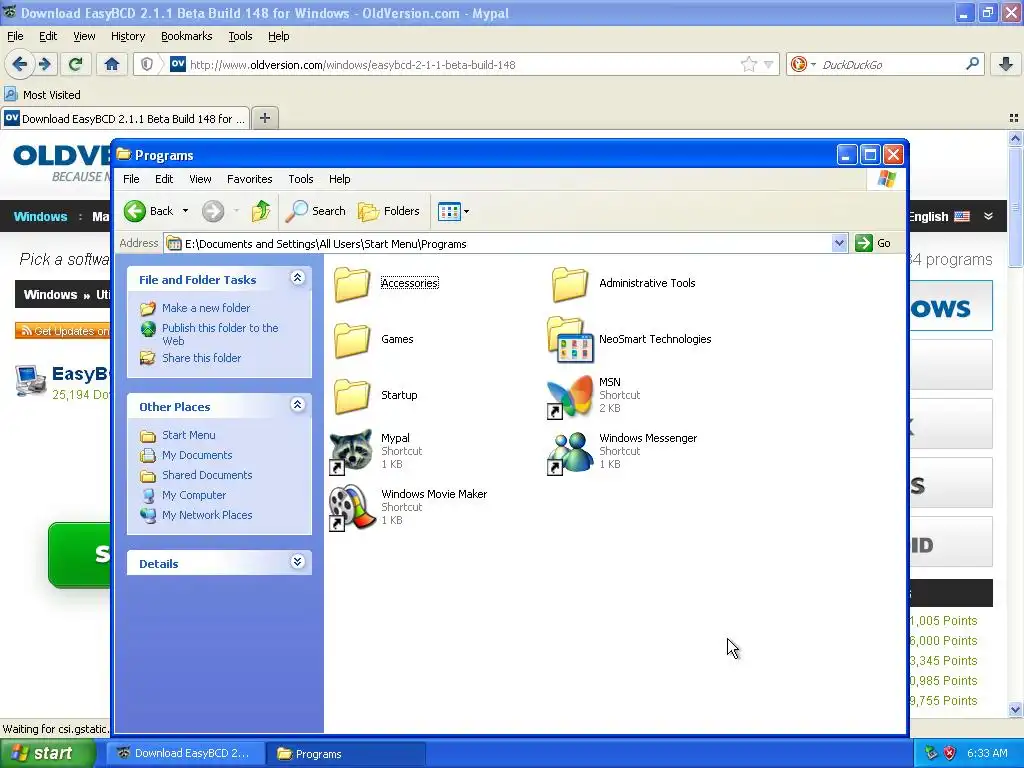1024x768 pixels.
Task: Click the English language selector
Action: [939, 217]
